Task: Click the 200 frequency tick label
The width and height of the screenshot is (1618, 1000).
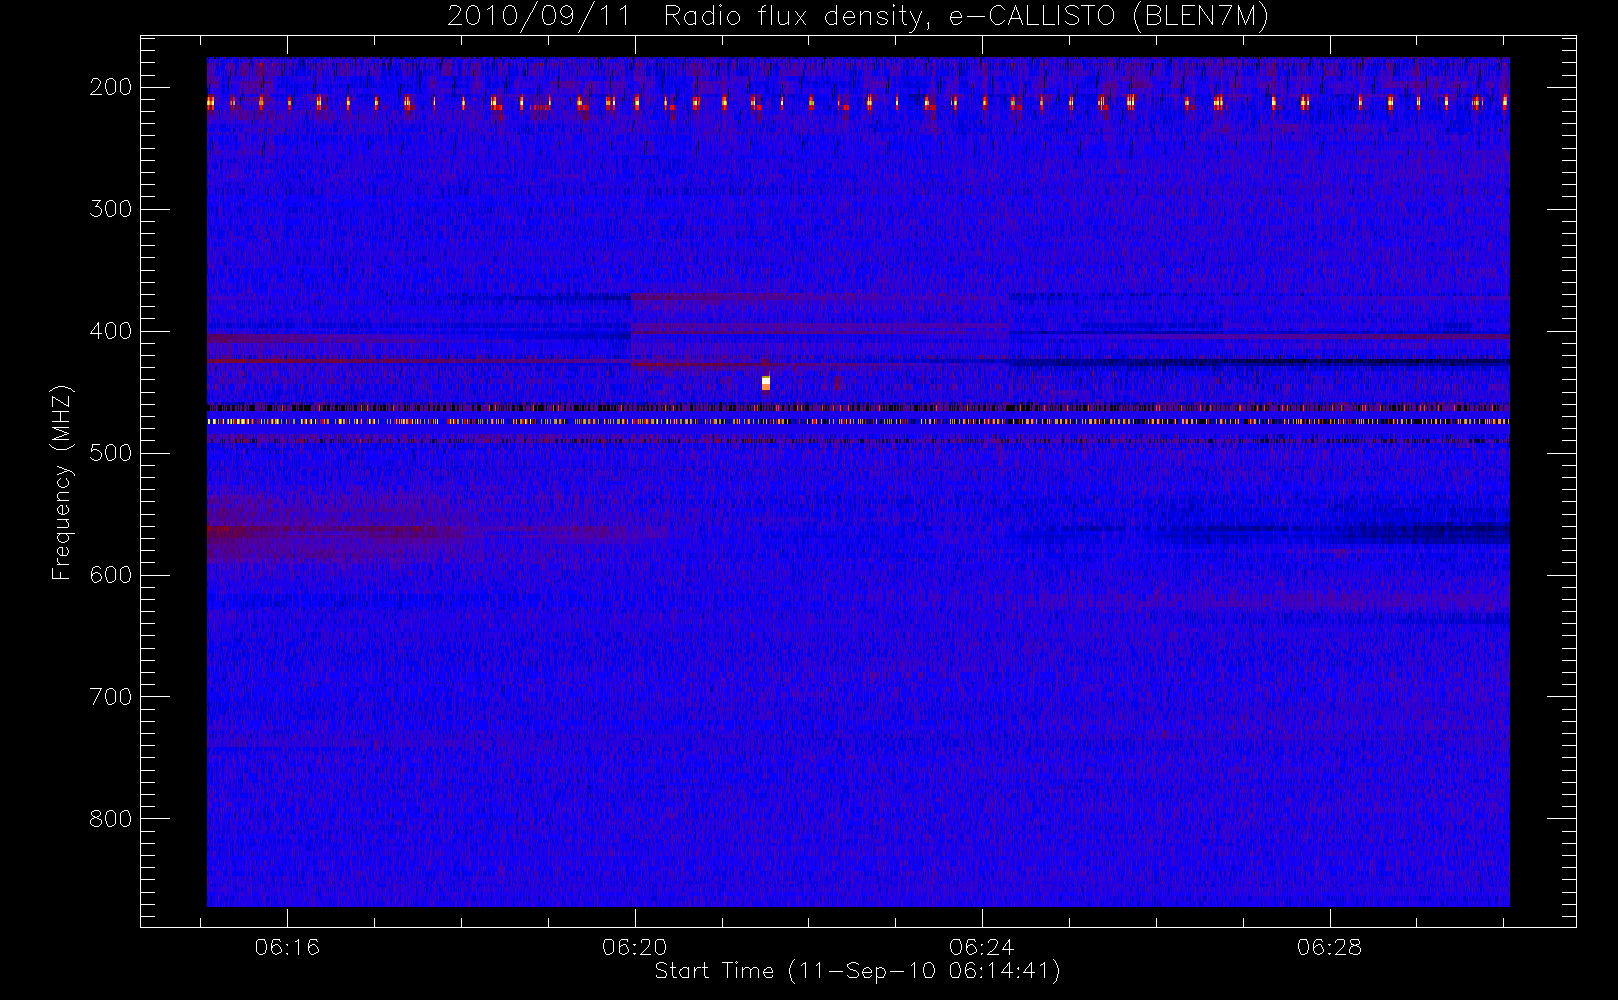Action: click(x=111, y=87)
